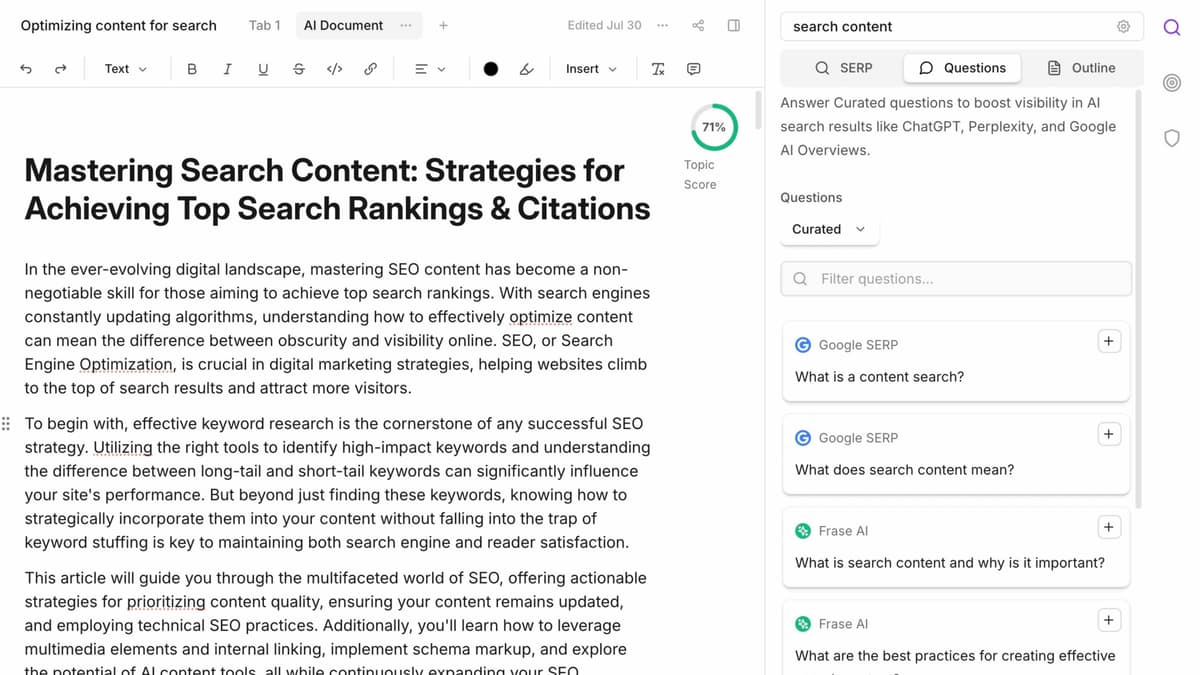Viewport: 1200px width, 675px height.
Task: Open the Insert dropdown menu
Action: tap(591, 69)
